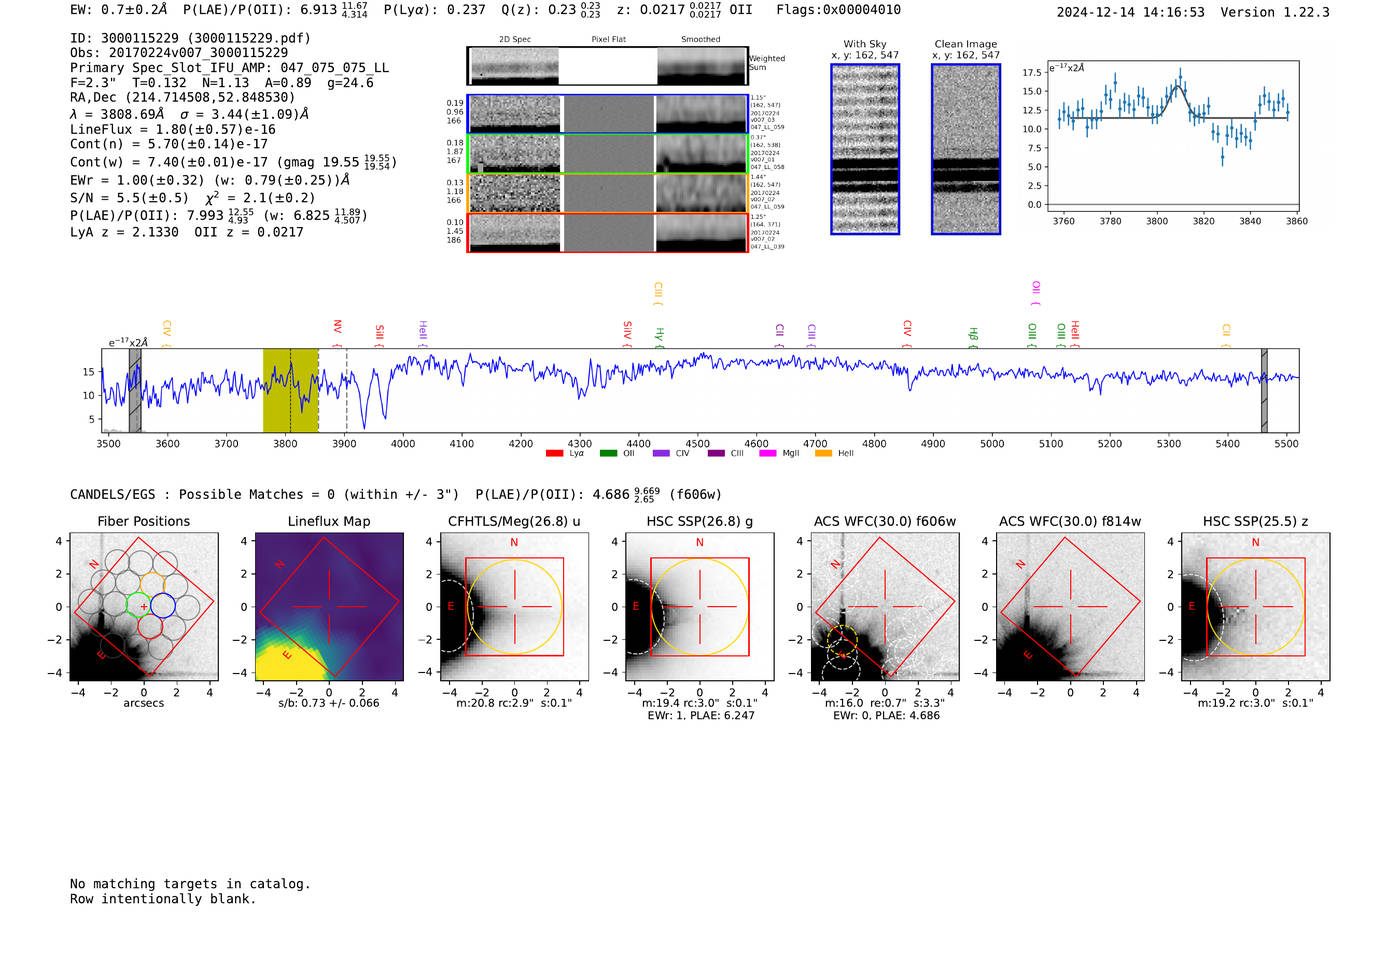Click the s/b: 0.73 +/- 0.066 label
Viewport: 1400px width, 953px height.
329,703
